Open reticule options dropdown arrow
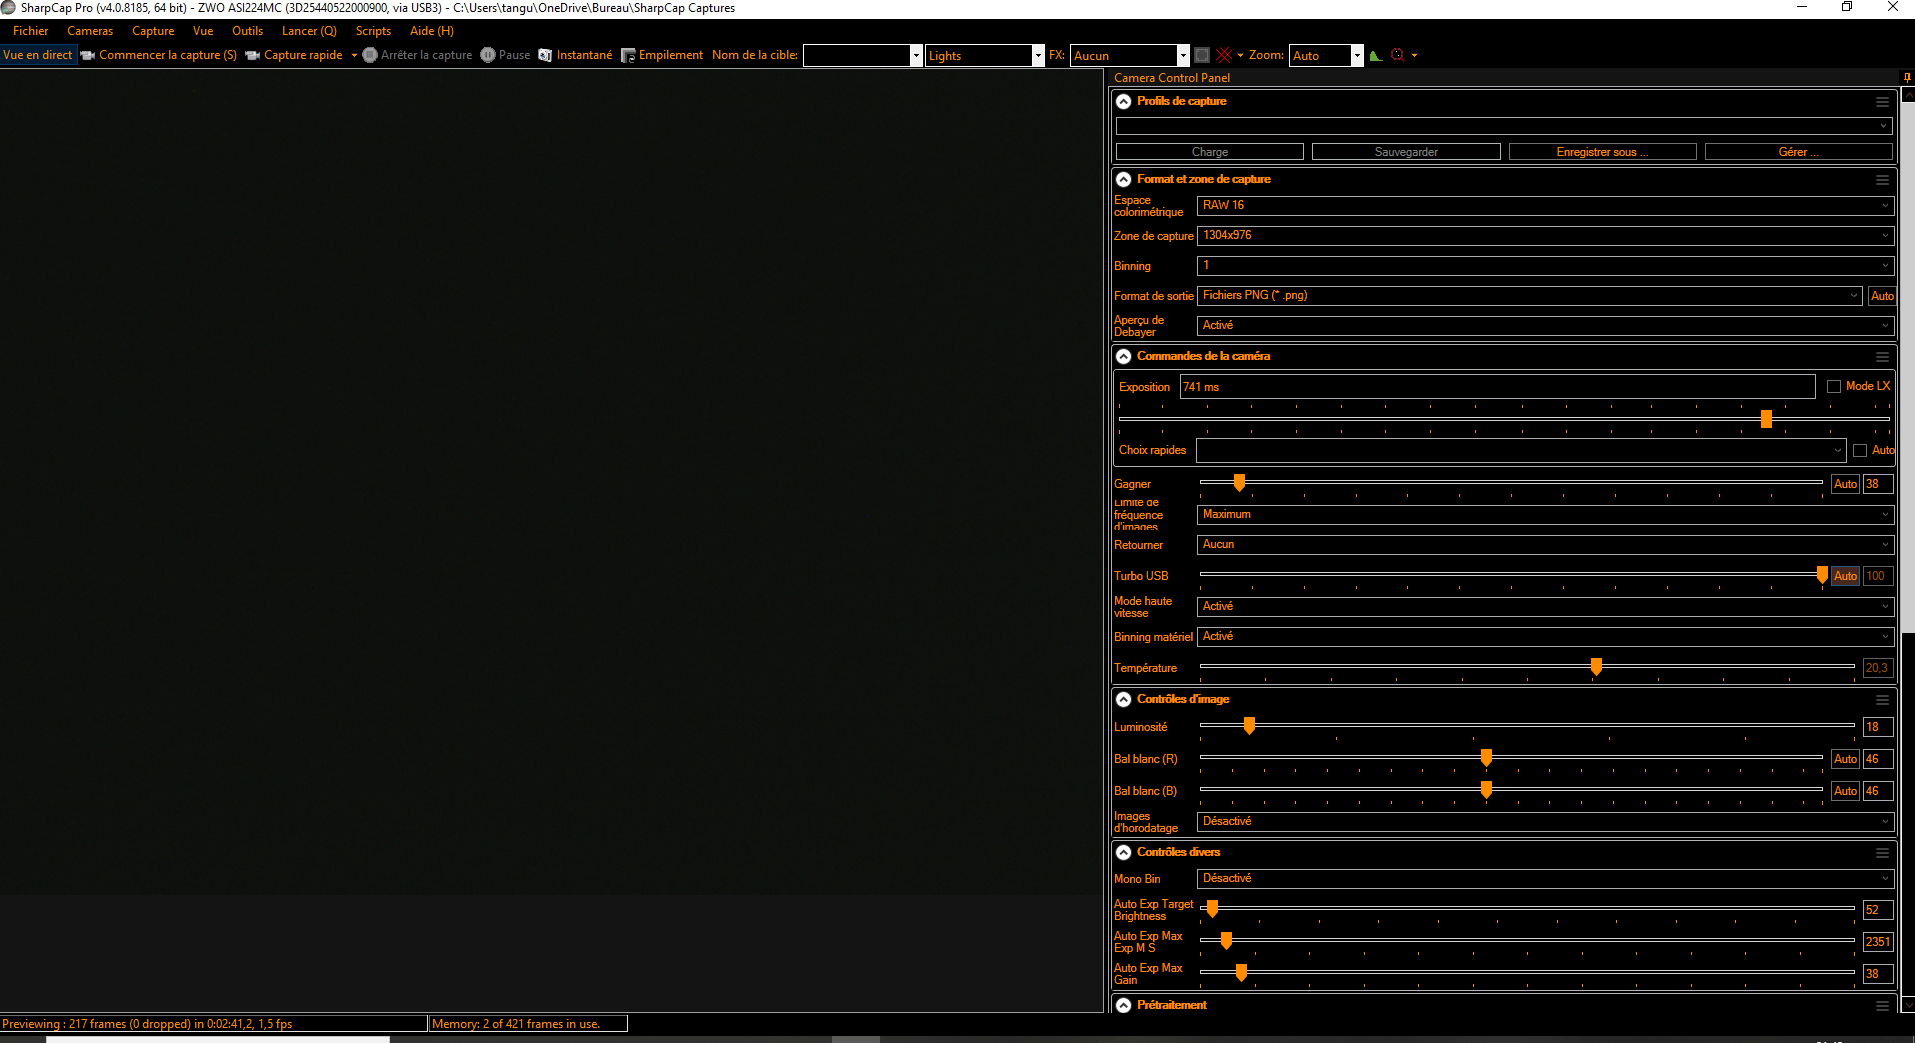 click(1240, 56)
